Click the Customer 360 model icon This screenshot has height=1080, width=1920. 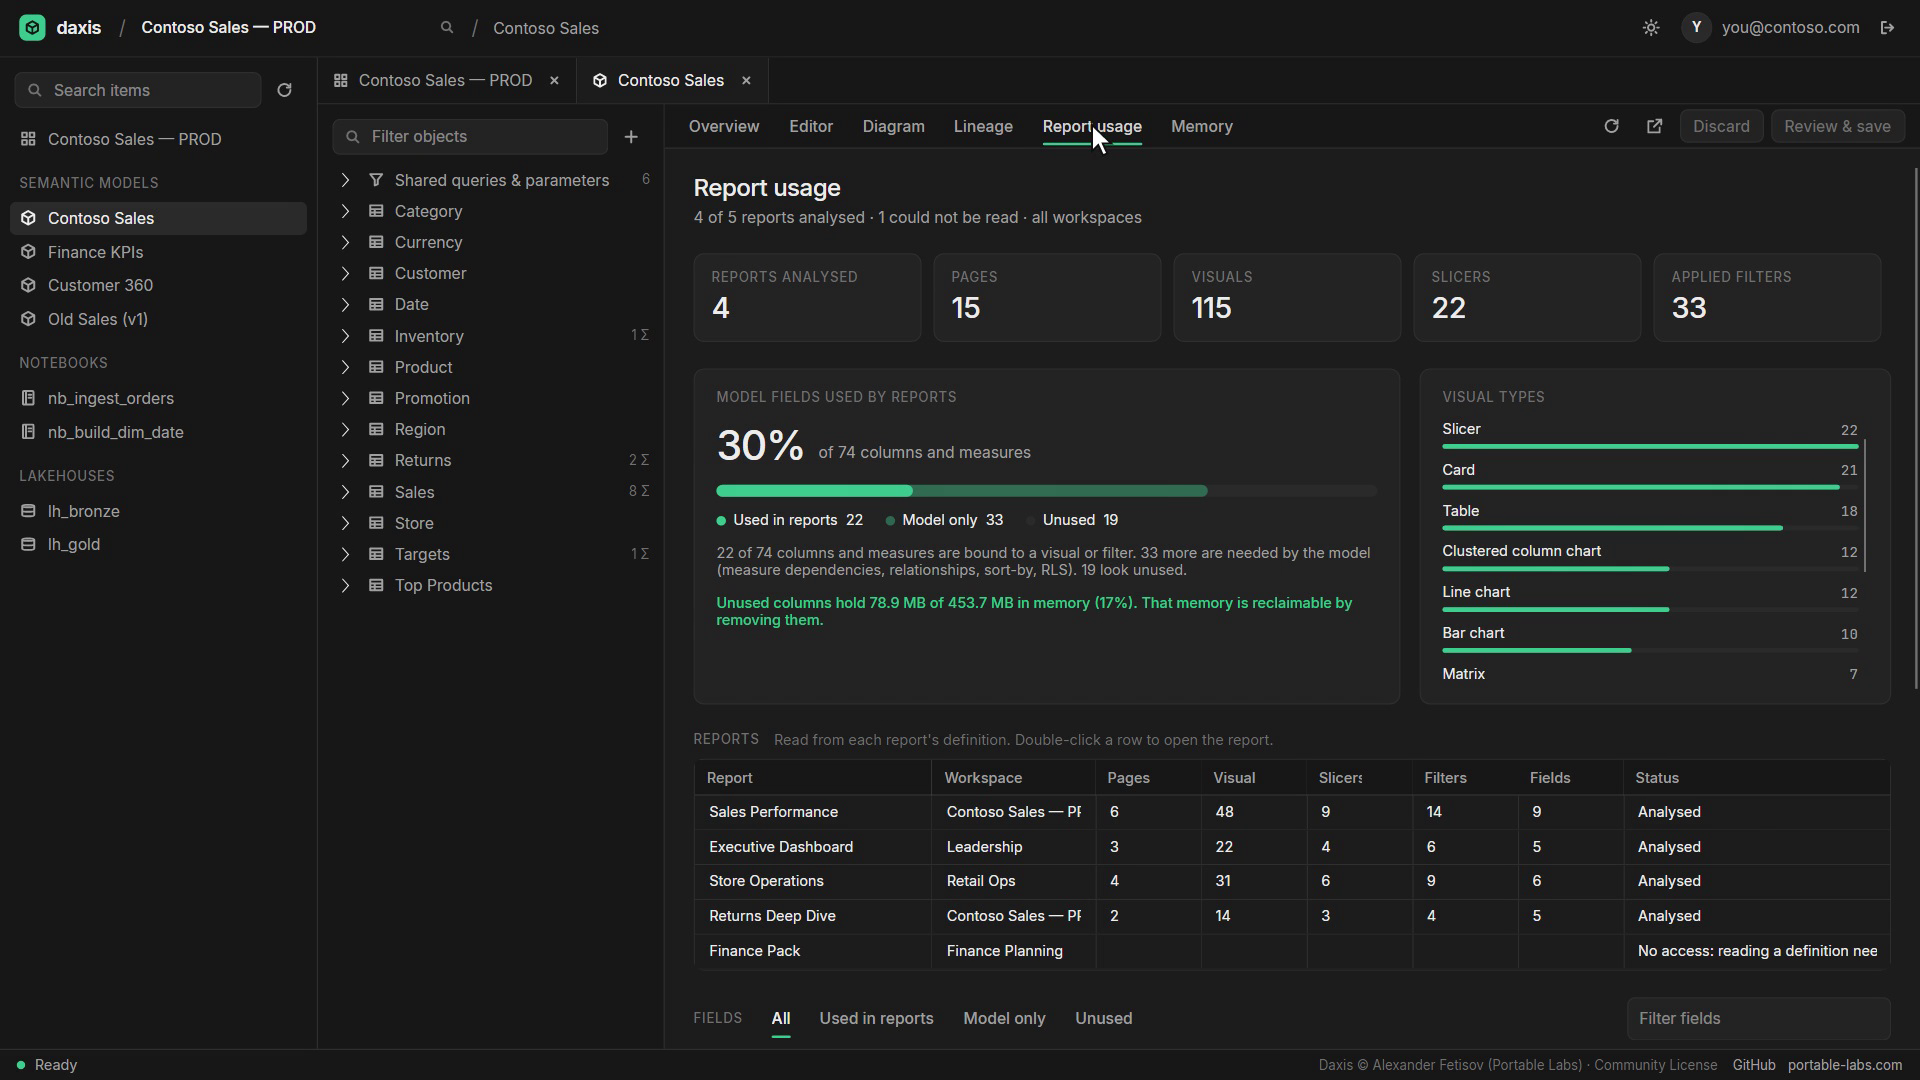(x=28, y=285)
